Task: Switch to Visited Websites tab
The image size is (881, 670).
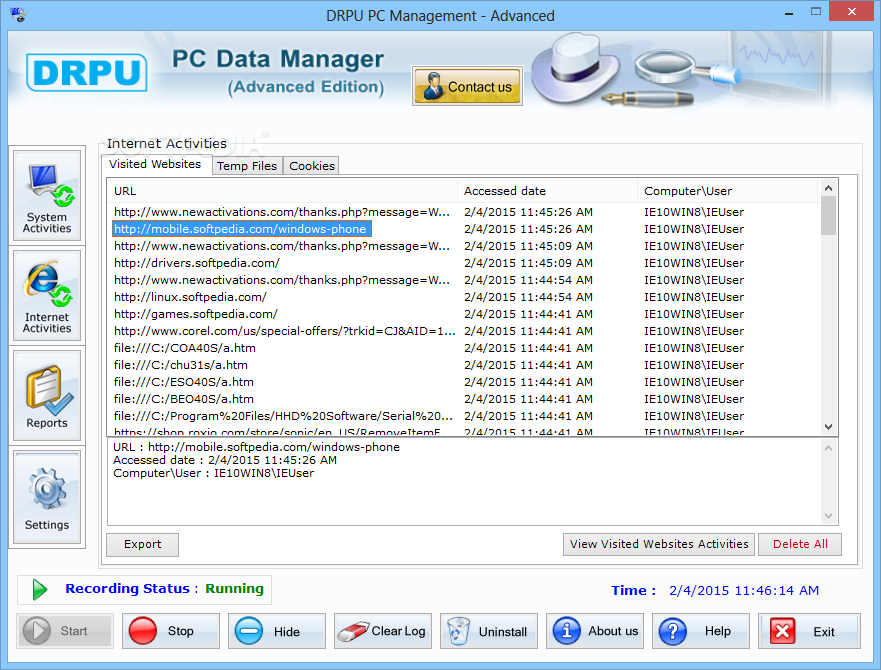Action: tap(155, 164)
